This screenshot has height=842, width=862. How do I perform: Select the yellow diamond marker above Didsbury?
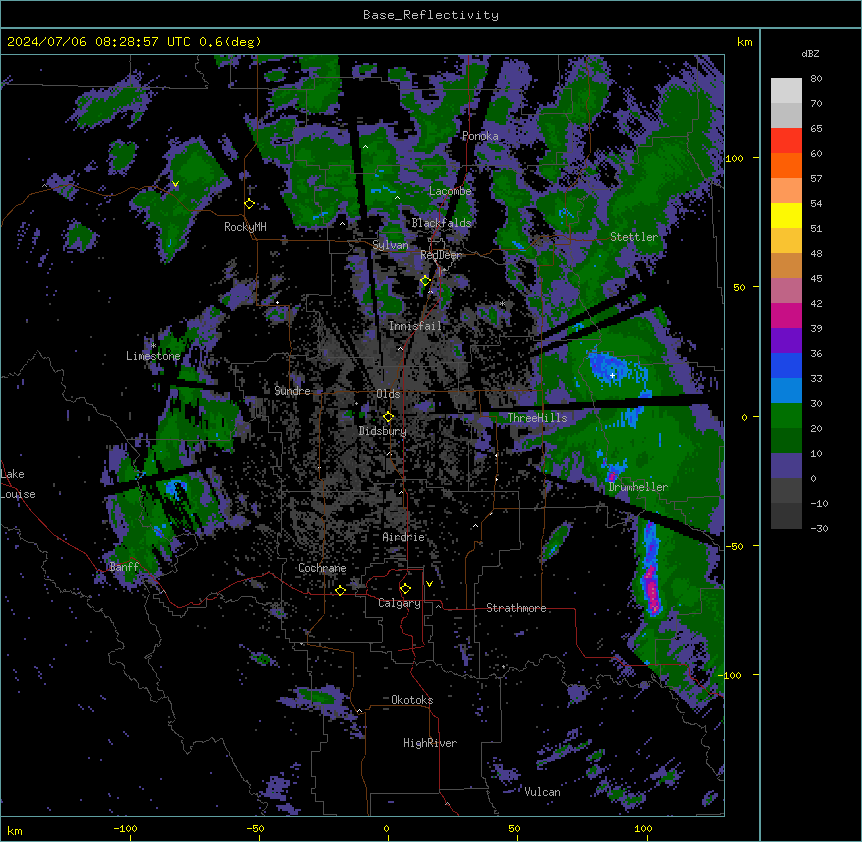coord(388,416)
